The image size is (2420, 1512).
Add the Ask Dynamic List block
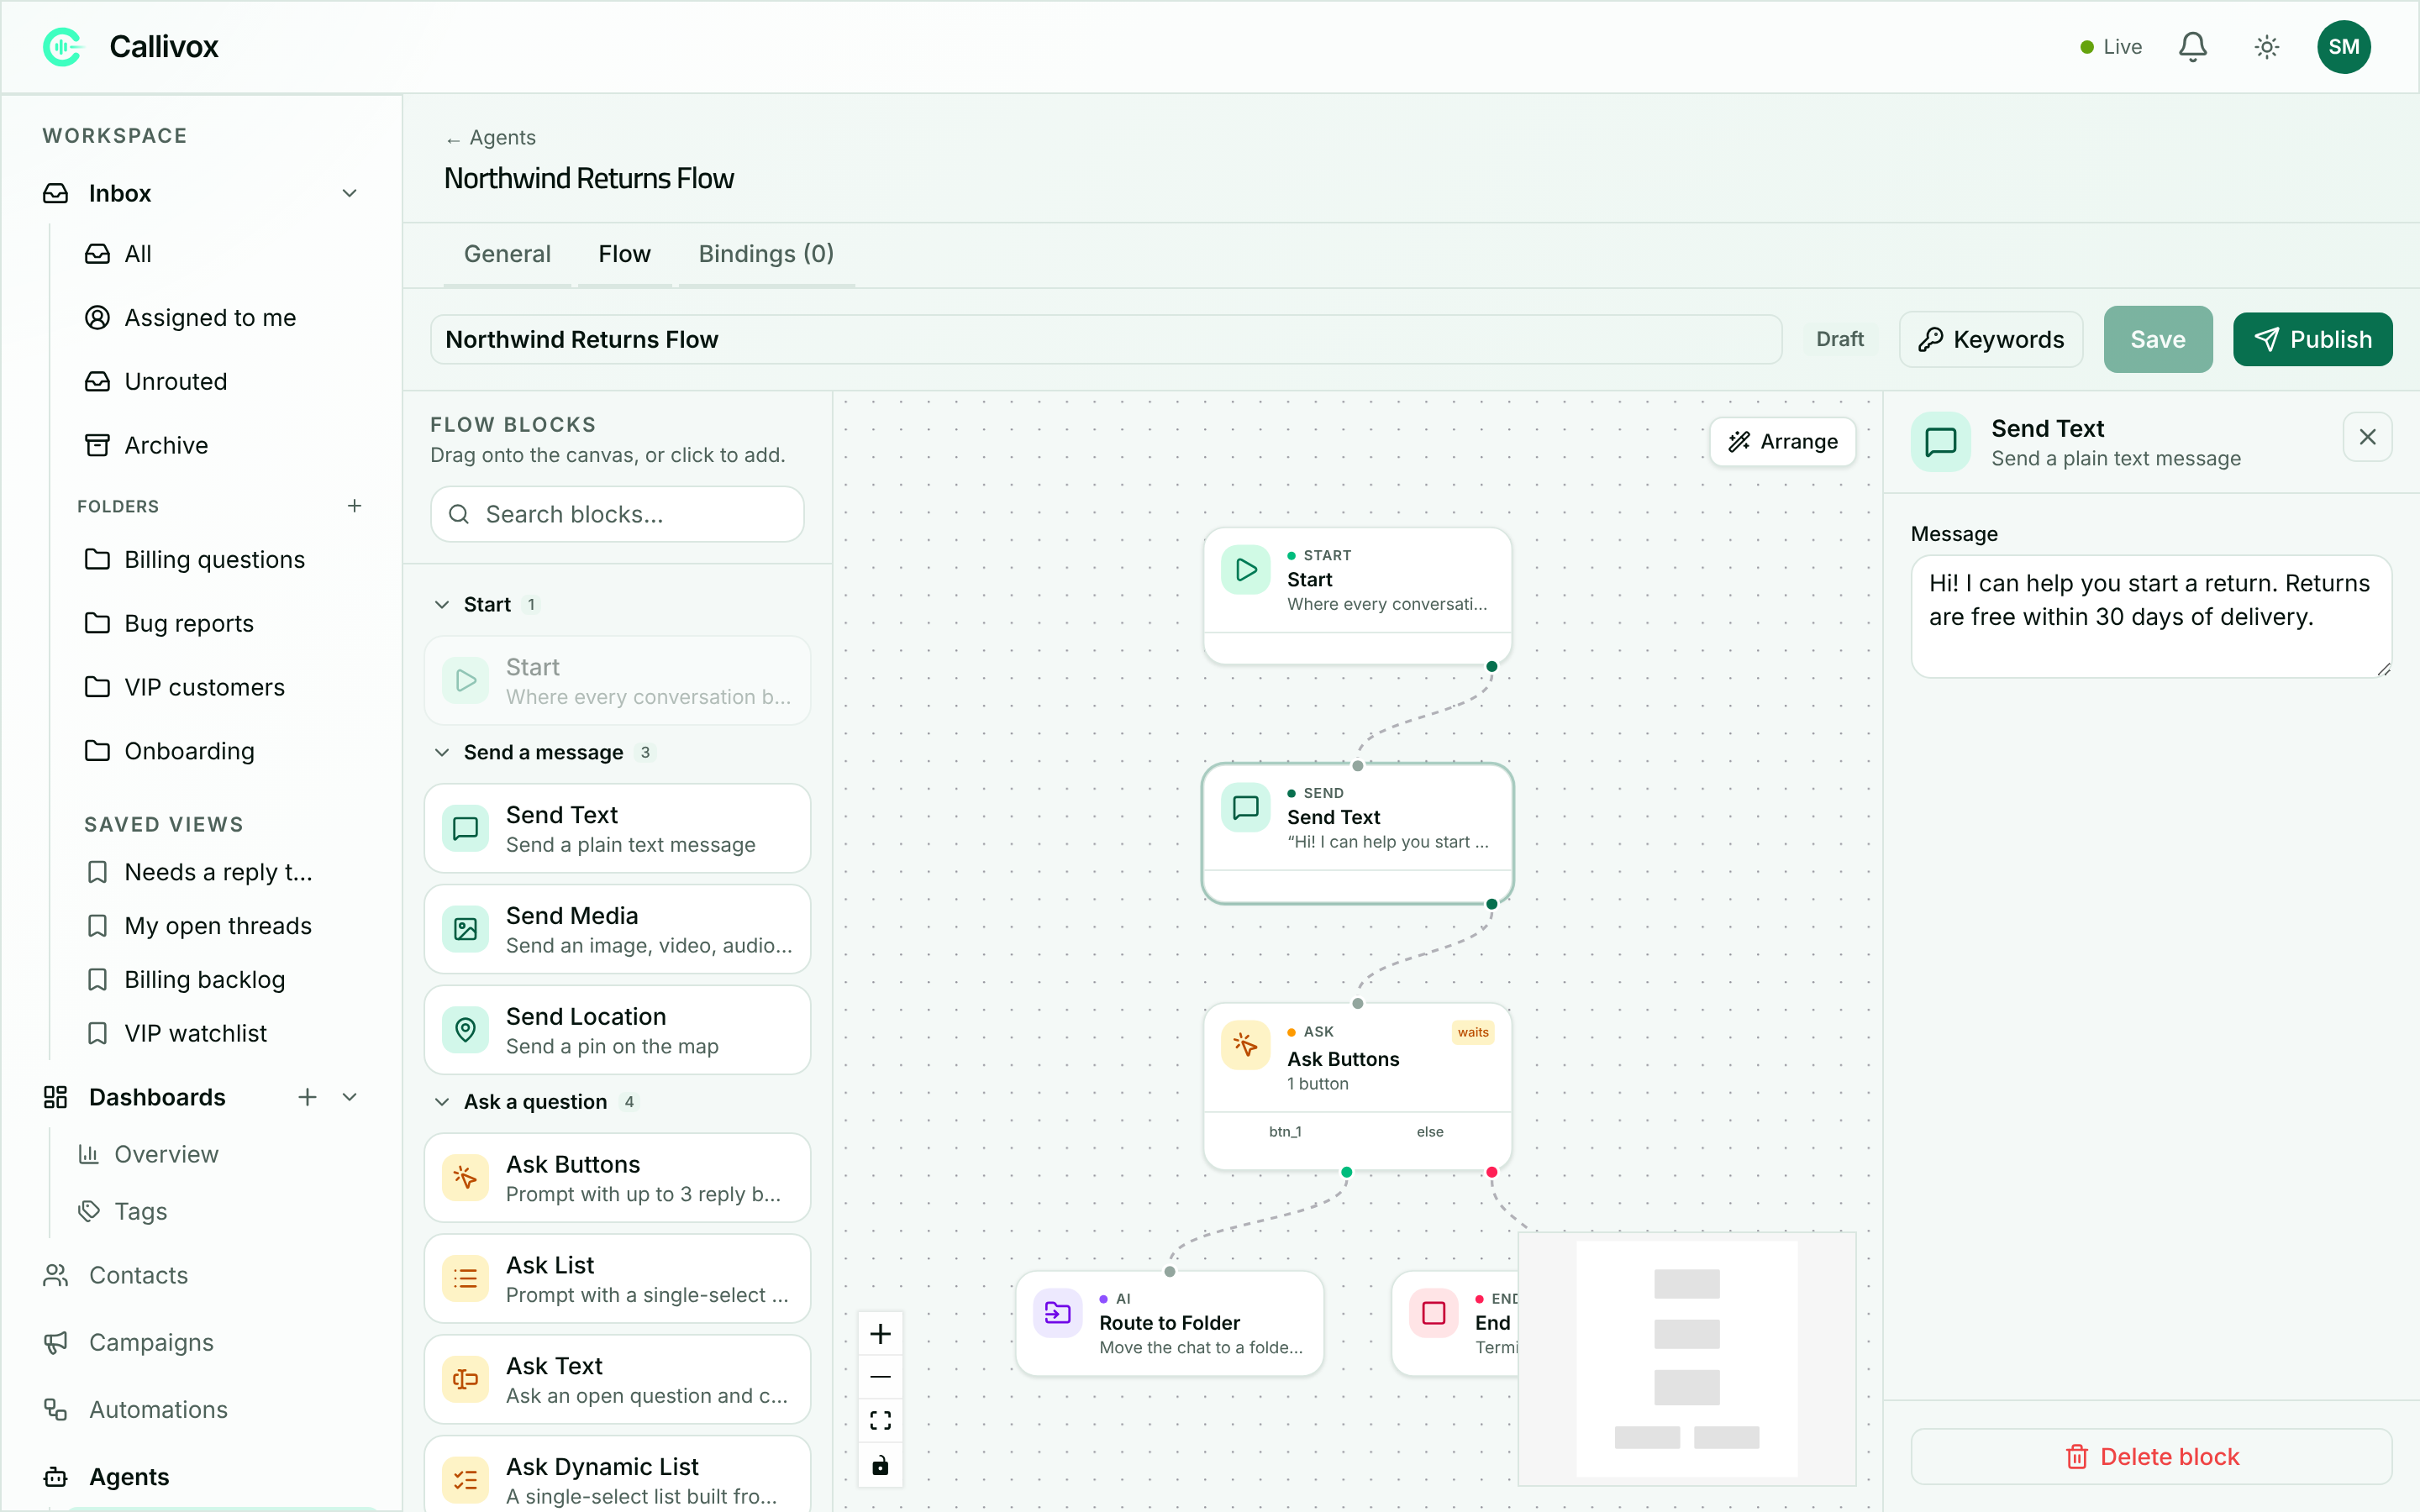617,1476
